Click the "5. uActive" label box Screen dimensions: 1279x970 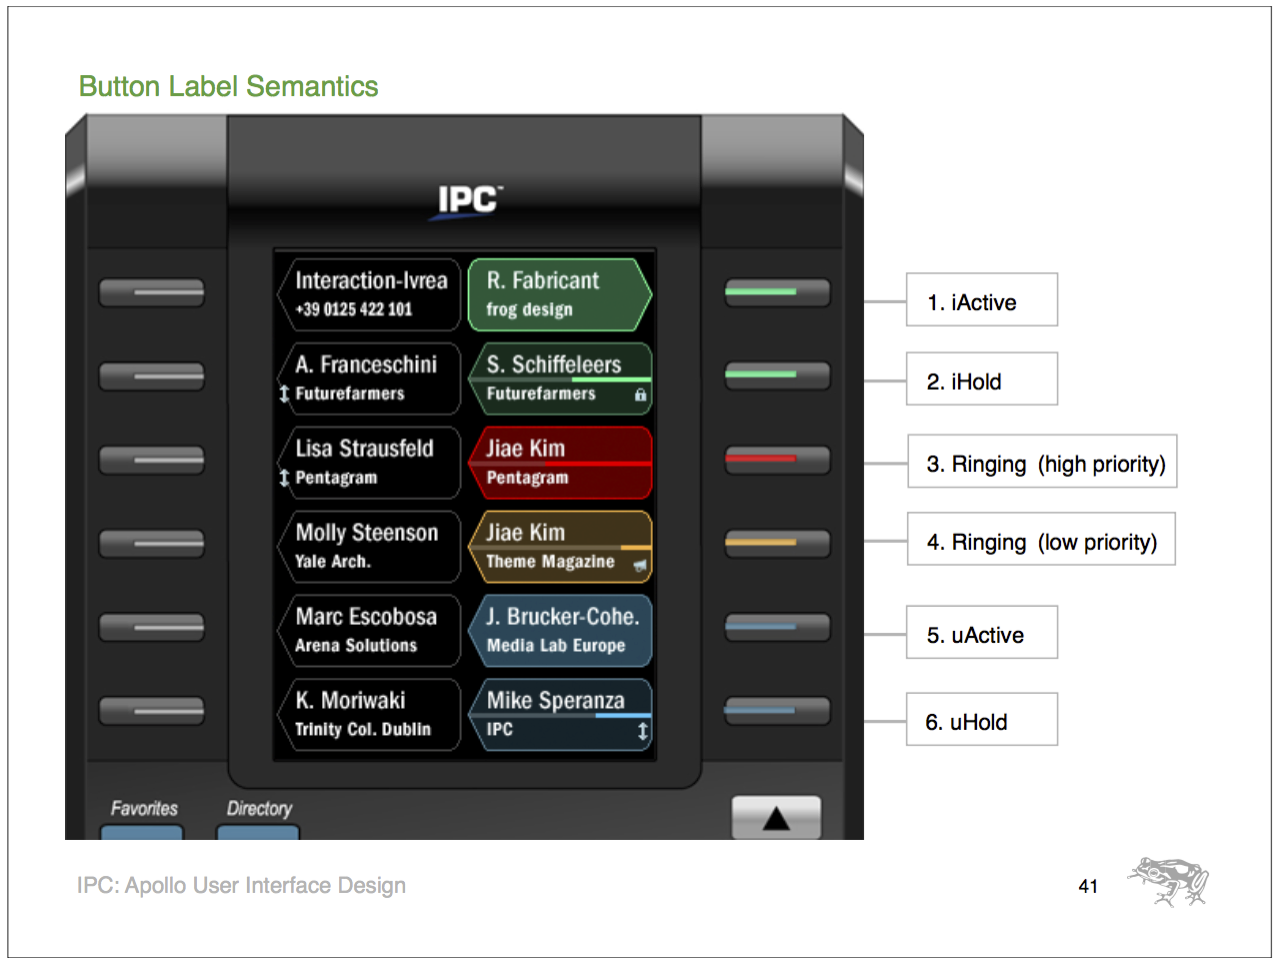982,633
